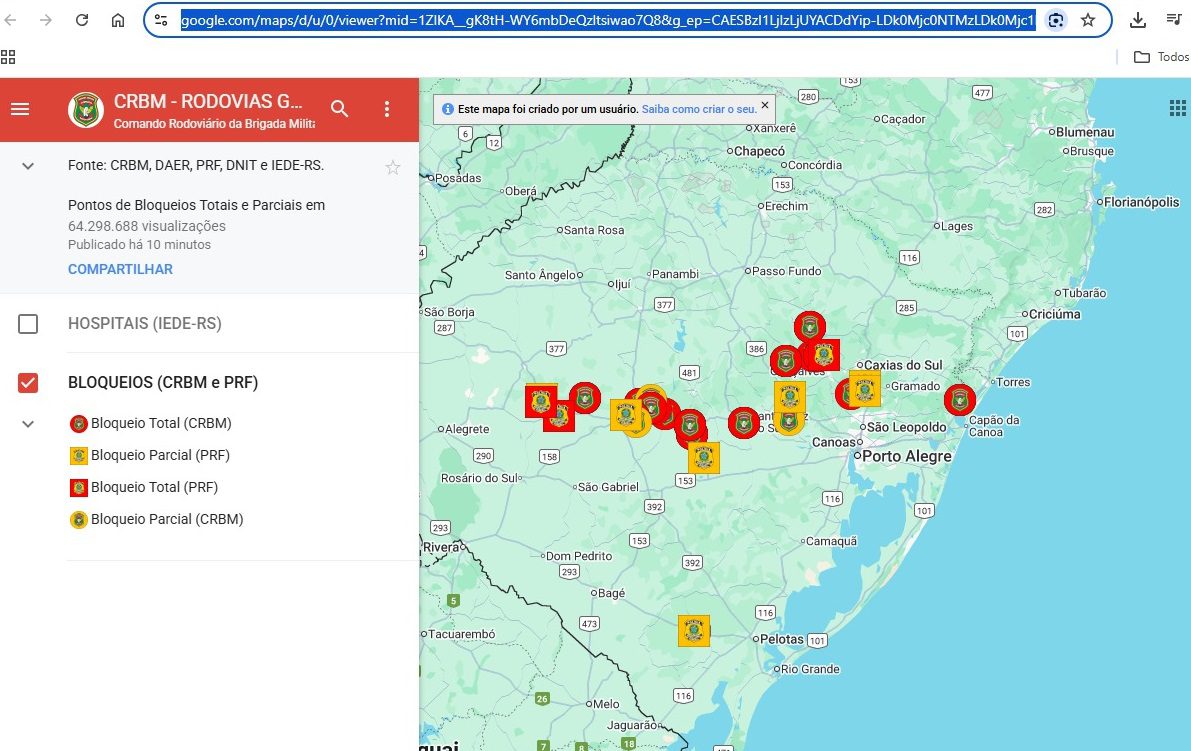Open the hamburger menu in map header
1191x751 pixels.
pyautogui.click(x=20, y=109)
